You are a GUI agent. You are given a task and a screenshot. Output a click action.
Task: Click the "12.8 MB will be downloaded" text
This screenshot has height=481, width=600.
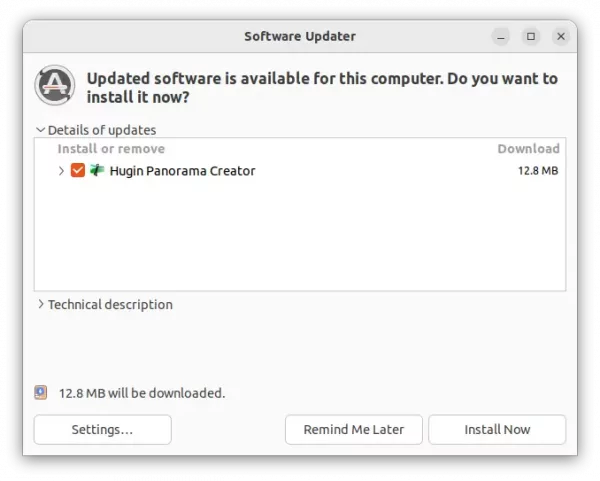point(142,393)
